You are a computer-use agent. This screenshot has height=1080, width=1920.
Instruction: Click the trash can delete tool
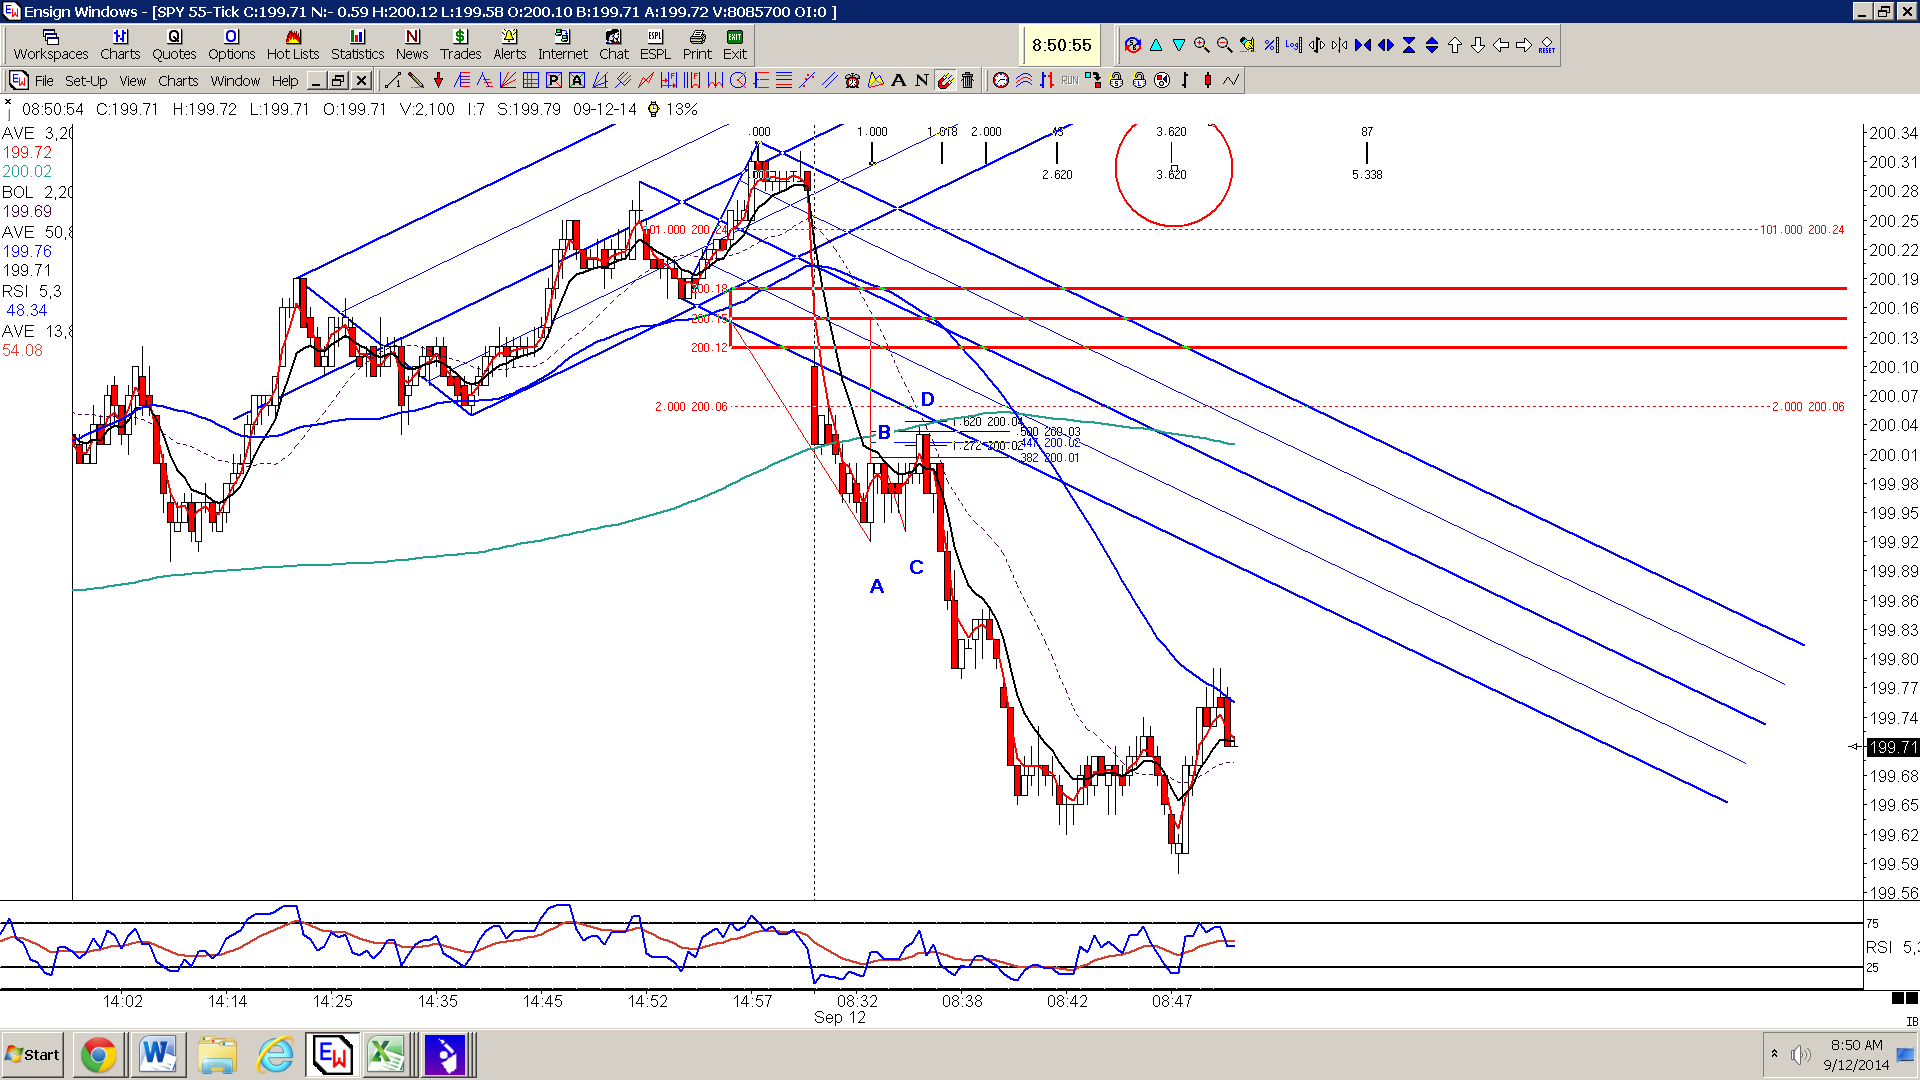[967, 80]
